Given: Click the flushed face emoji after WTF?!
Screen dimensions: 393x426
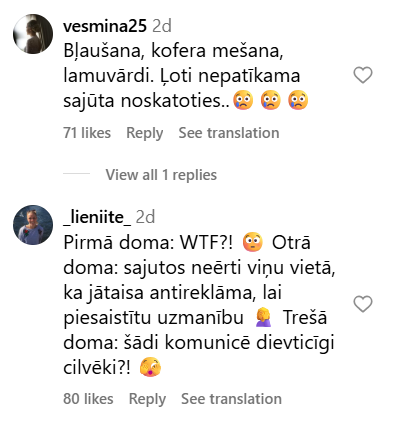Looking at the screenshot, I should 253,242.
